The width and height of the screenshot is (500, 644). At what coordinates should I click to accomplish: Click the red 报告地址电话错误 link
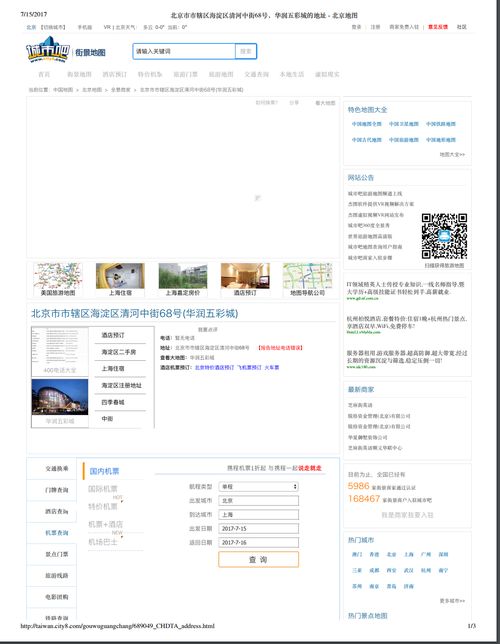tap(281, 348)
